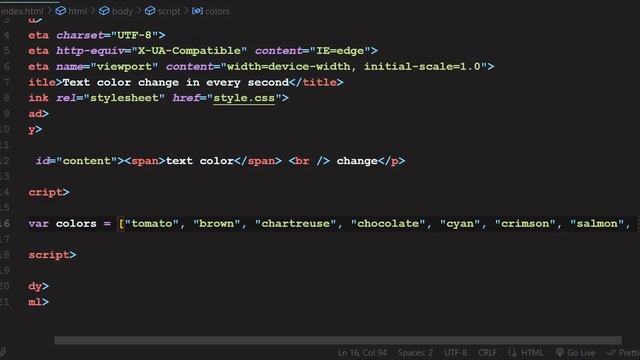The width and height of the screenshot is (640, 360).
Task: Select the colors variable breadcrumb
Action: click(x=211, y=11)
